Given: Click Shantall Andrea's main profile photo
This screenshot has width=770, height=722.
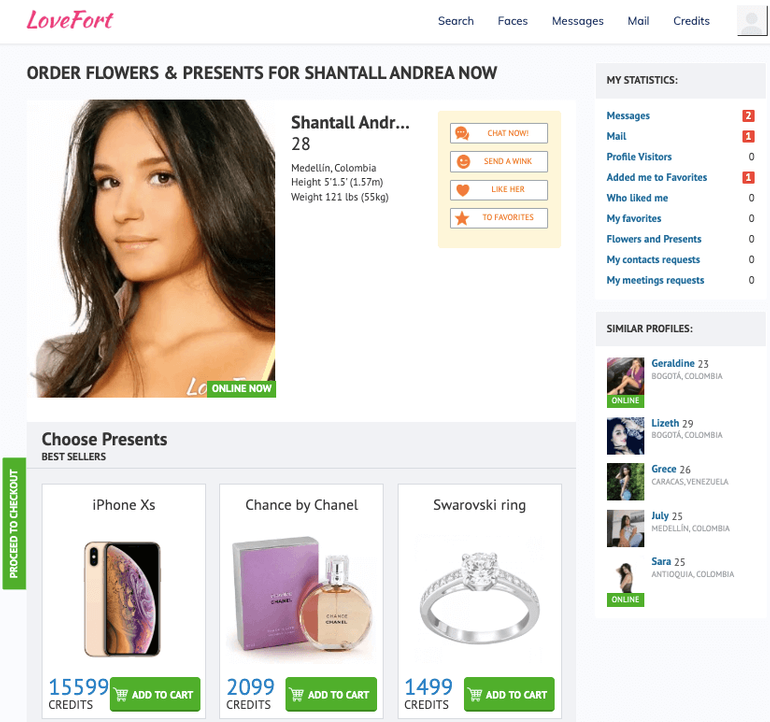Looking at the screenshot, I should [153, 249].
